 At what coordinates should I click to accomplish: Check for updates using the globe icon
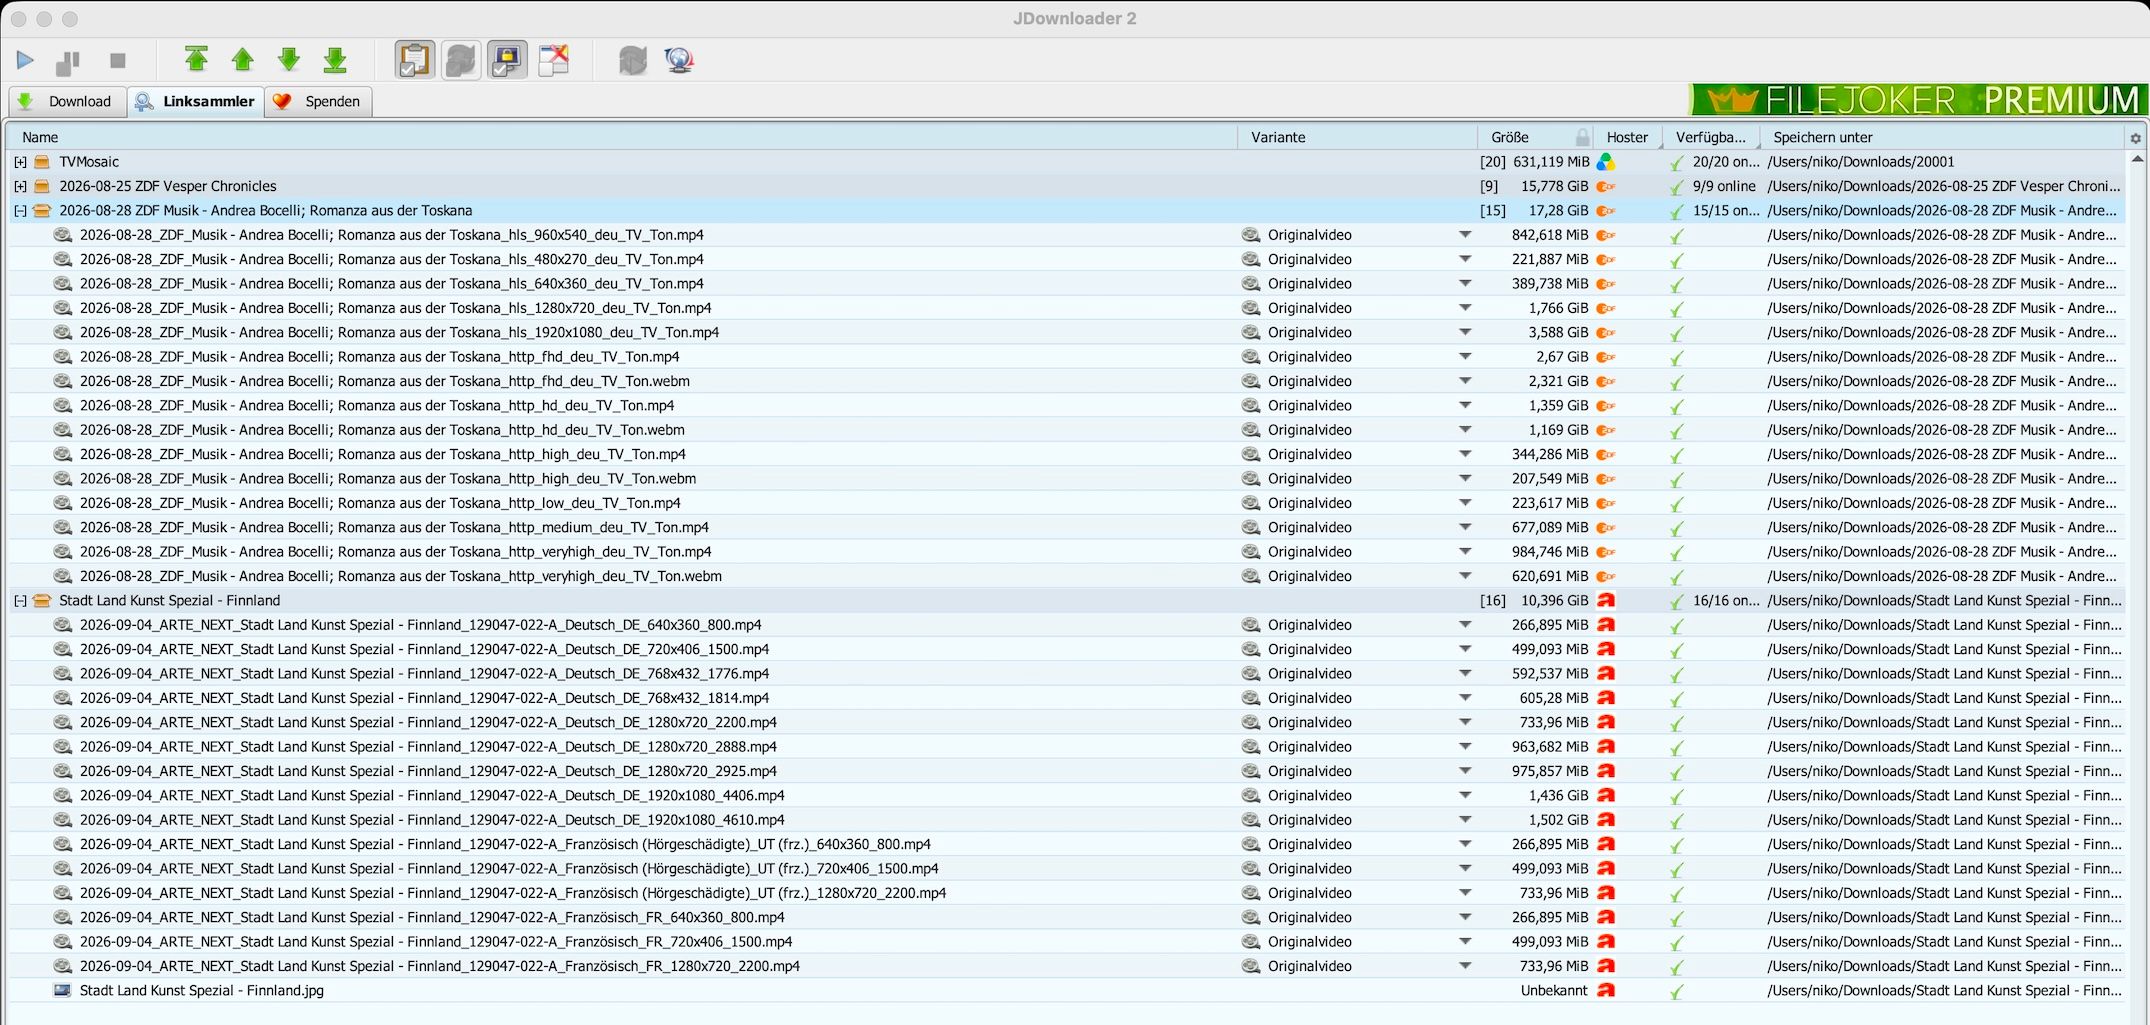coord(679,60)
